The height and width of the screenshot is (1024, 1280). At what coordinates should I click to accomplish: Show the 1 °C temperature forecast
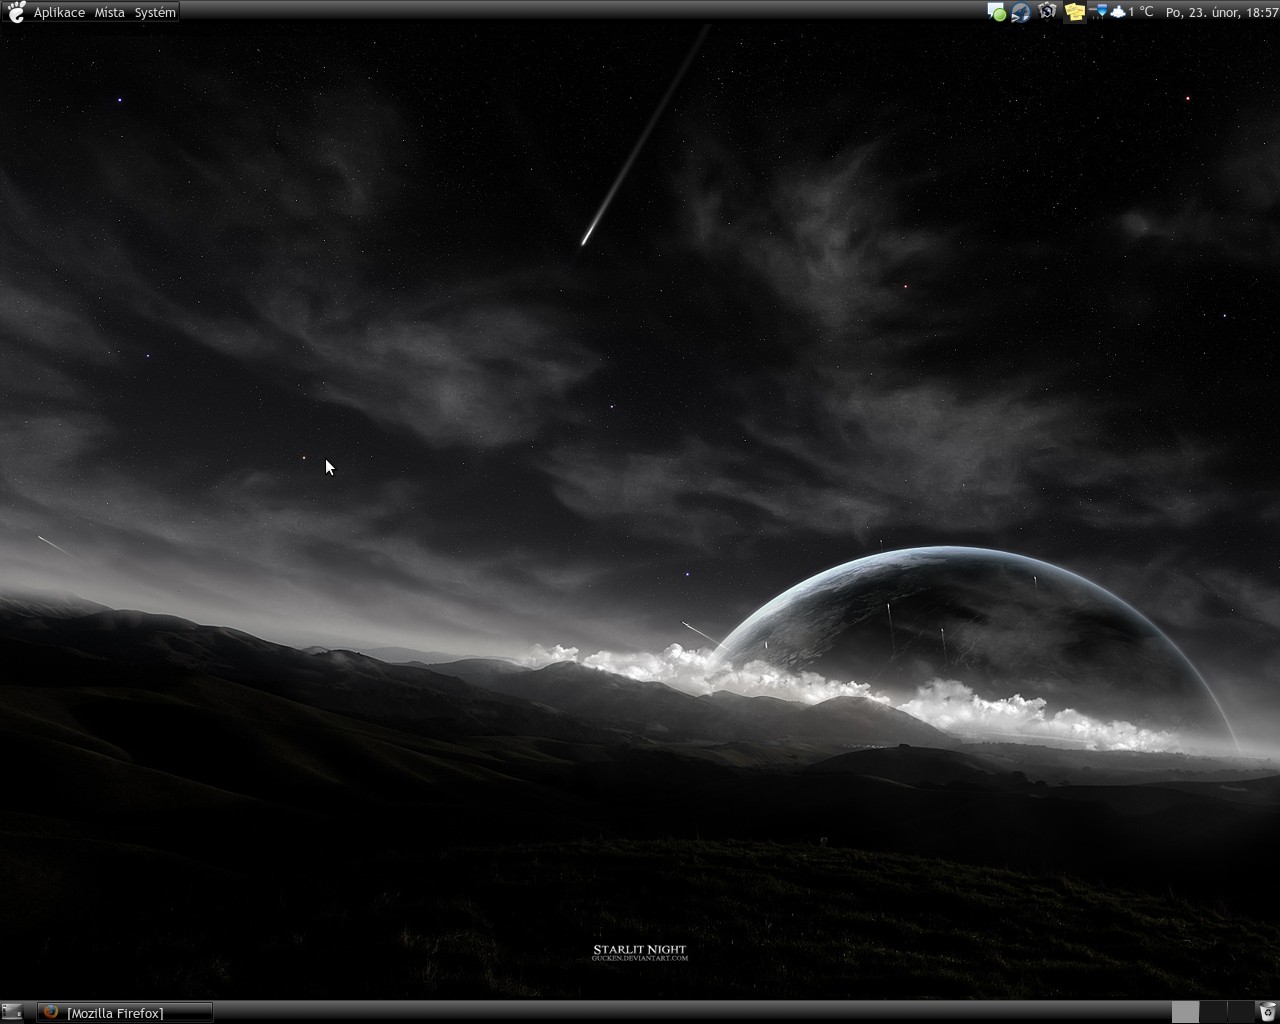[x=1141, y=12]
